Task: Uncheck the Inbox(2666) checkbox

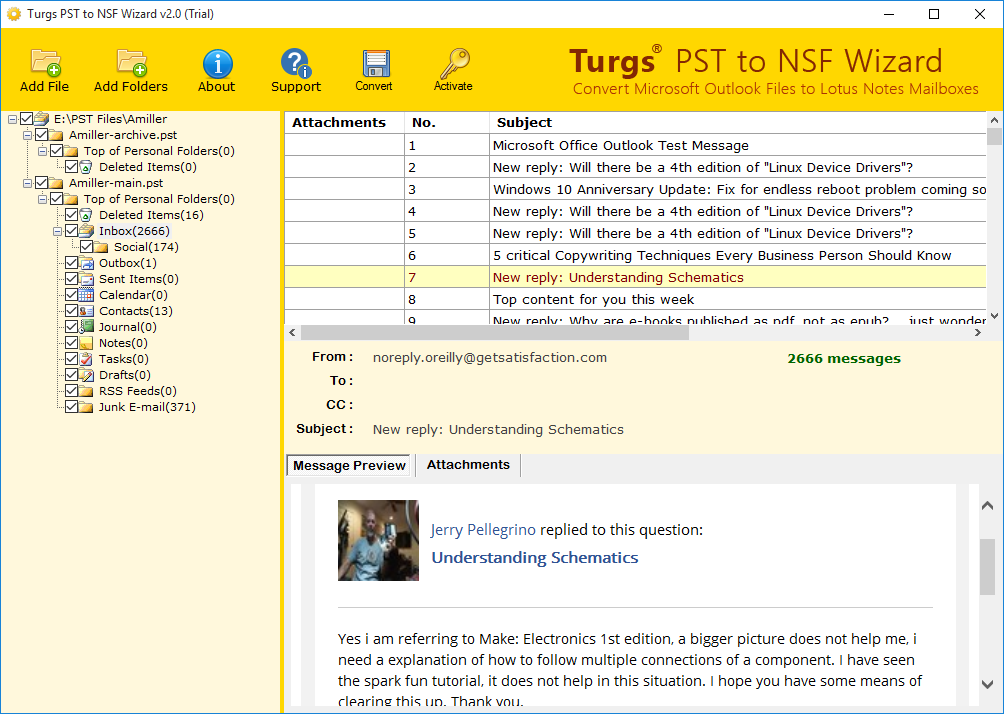Action: [x=71, y=231]
